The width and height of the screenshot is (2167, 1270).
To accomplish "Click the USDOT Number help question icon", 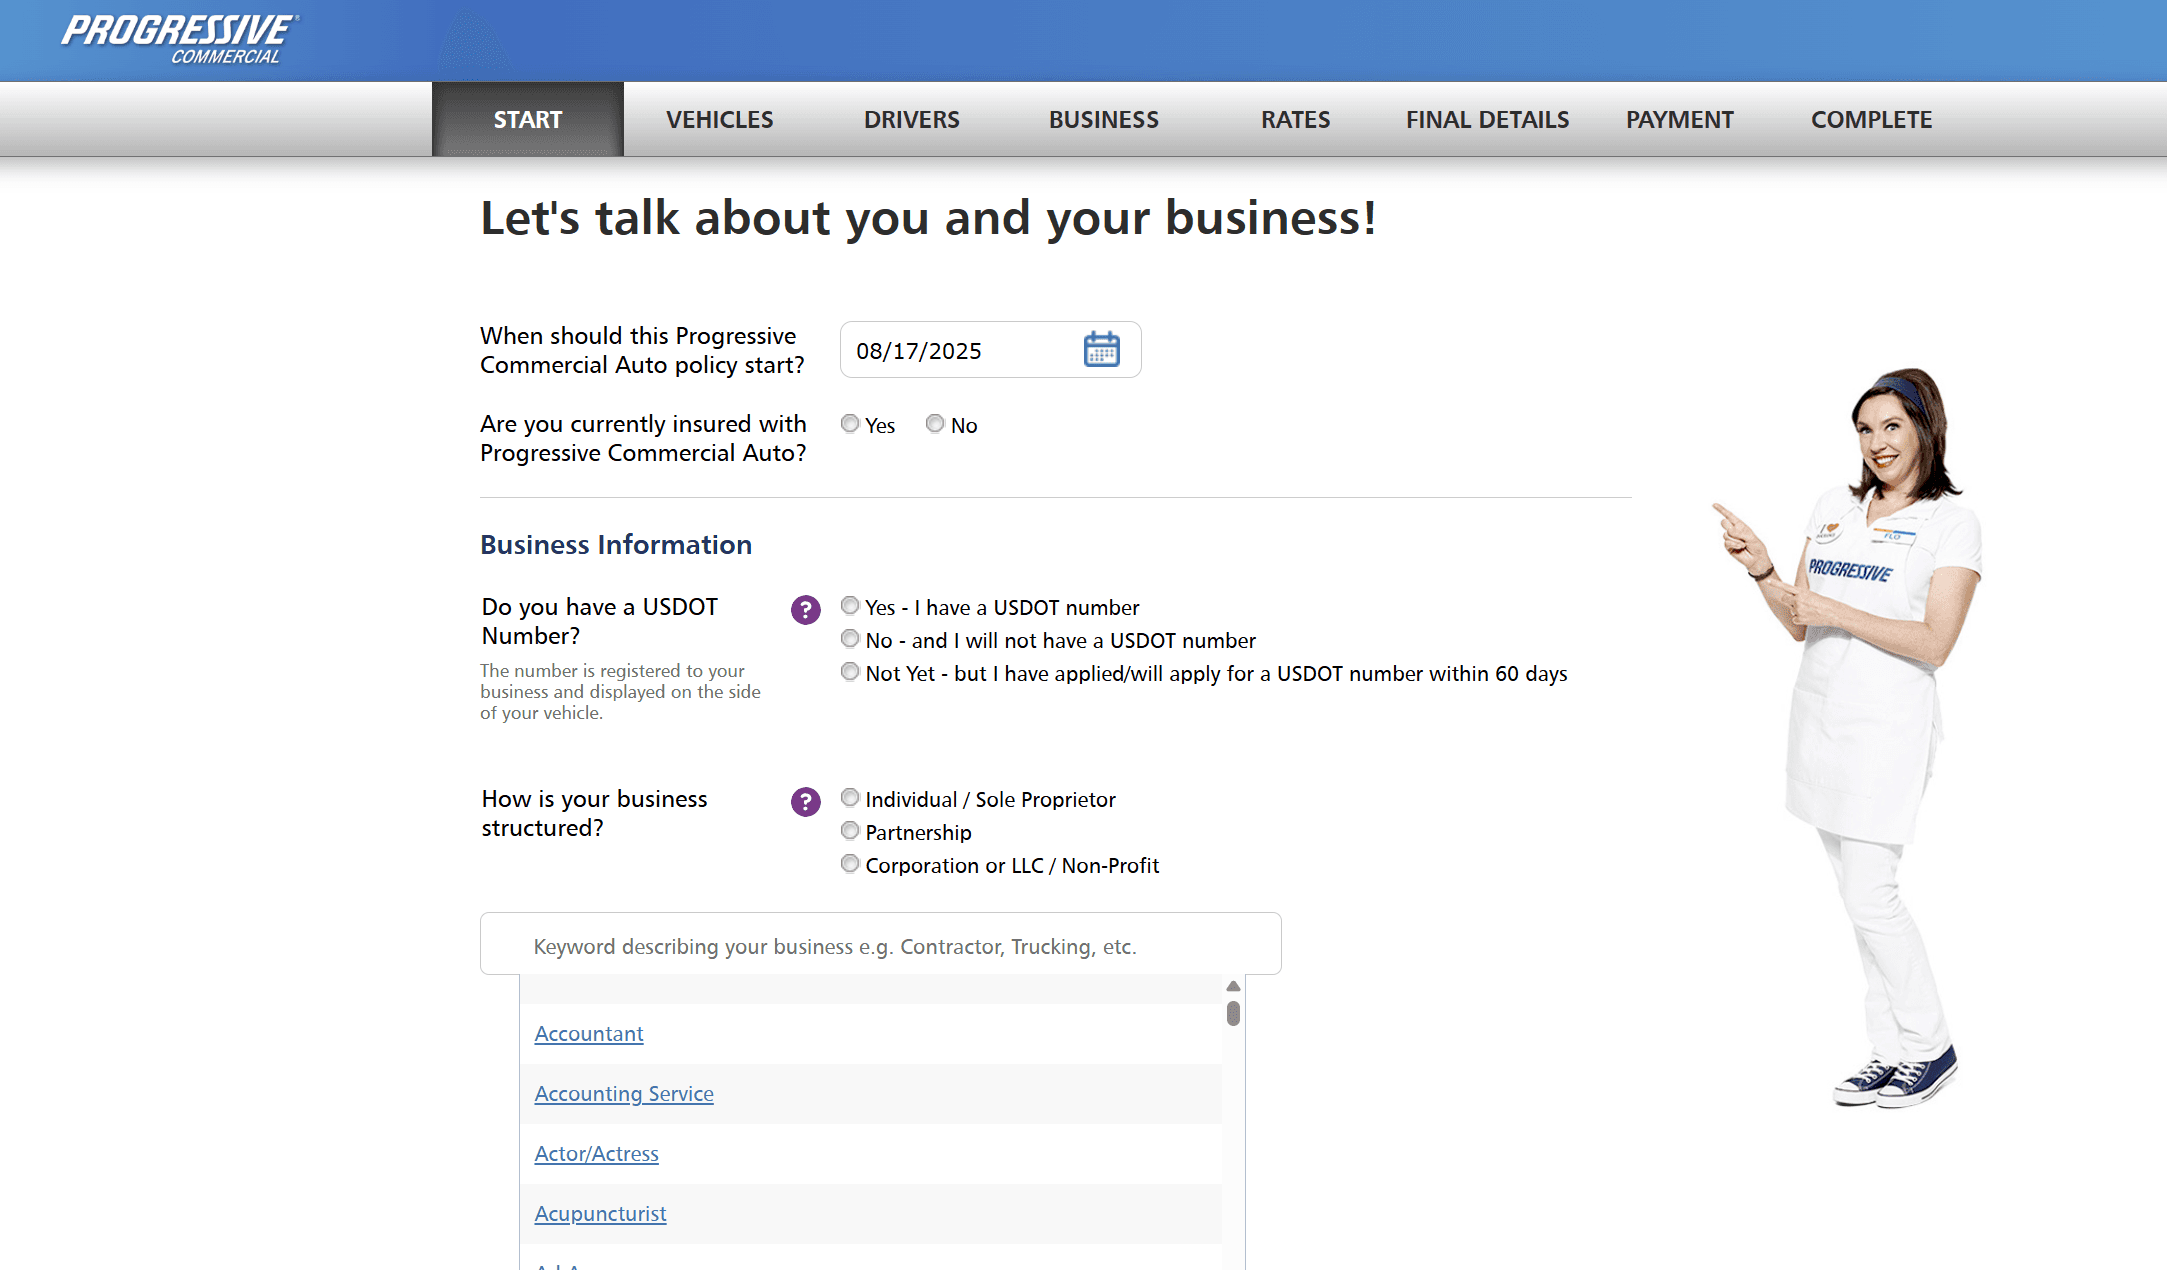I will tap(805, 609).
